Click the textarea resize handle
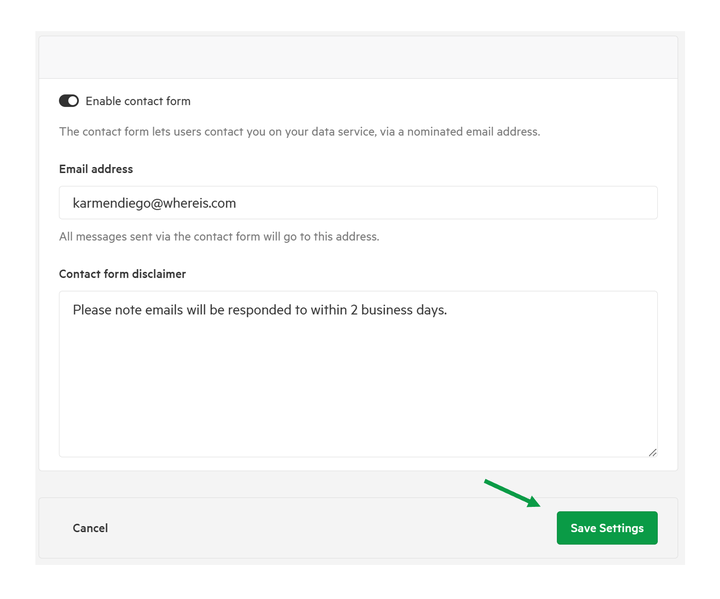 [652, 452]
